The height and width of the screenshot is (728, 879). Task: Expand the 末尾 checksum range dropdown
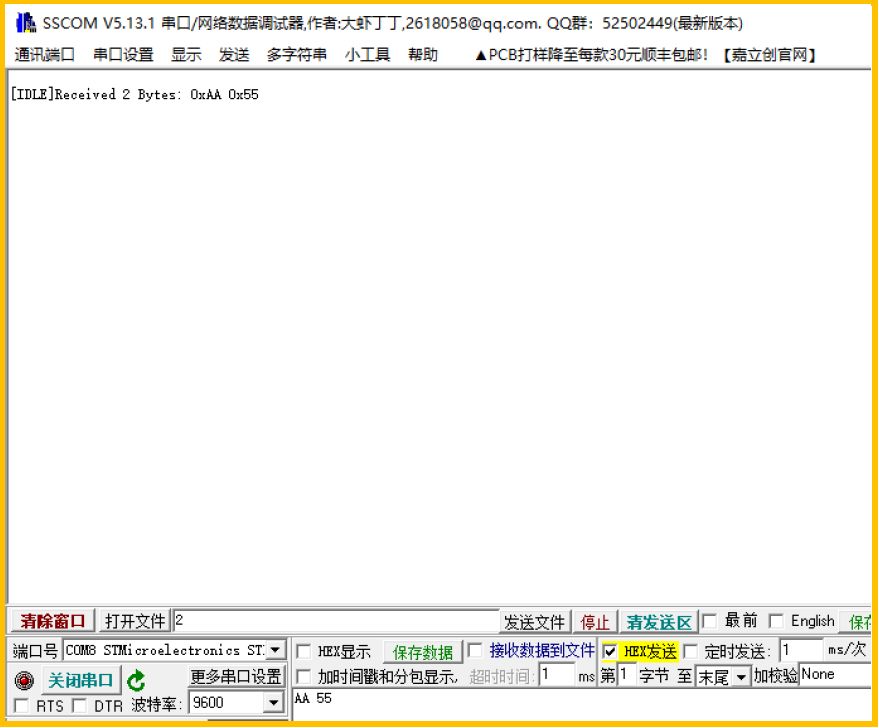741,678
